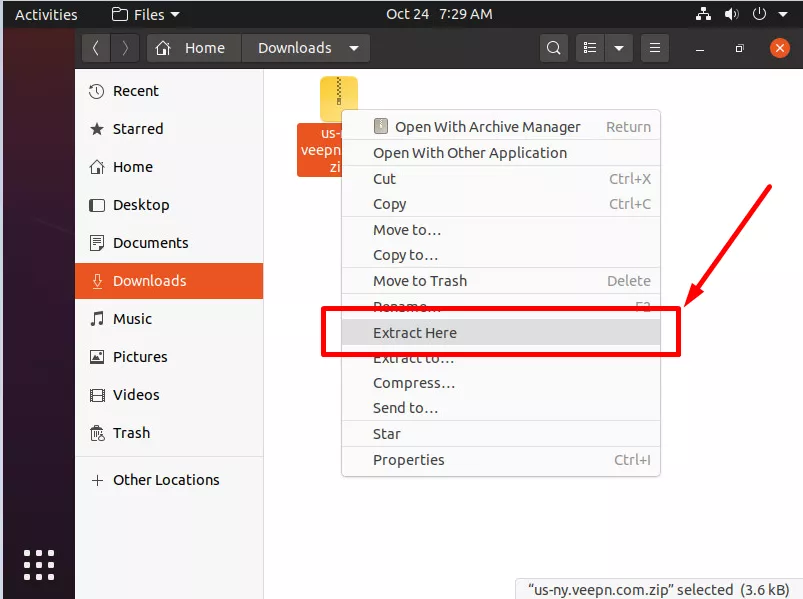Open the system menu arrow in top bar
The height and width of the screenshot is (599, 803).
tap(783, 14)
